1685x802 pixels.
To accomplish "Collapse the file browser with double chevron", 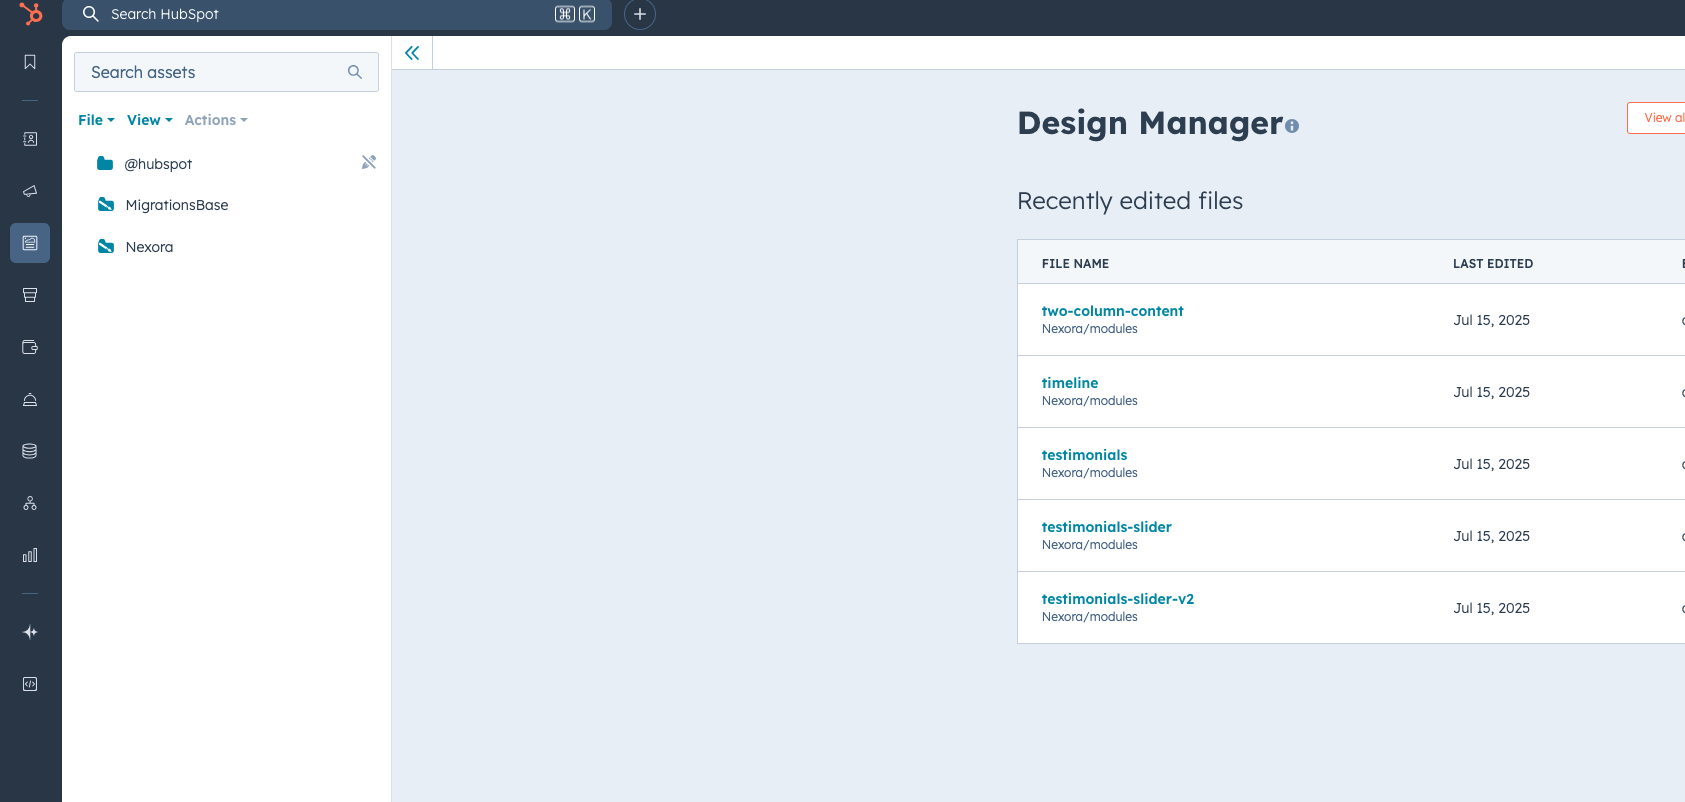I will tap(412, 53).
